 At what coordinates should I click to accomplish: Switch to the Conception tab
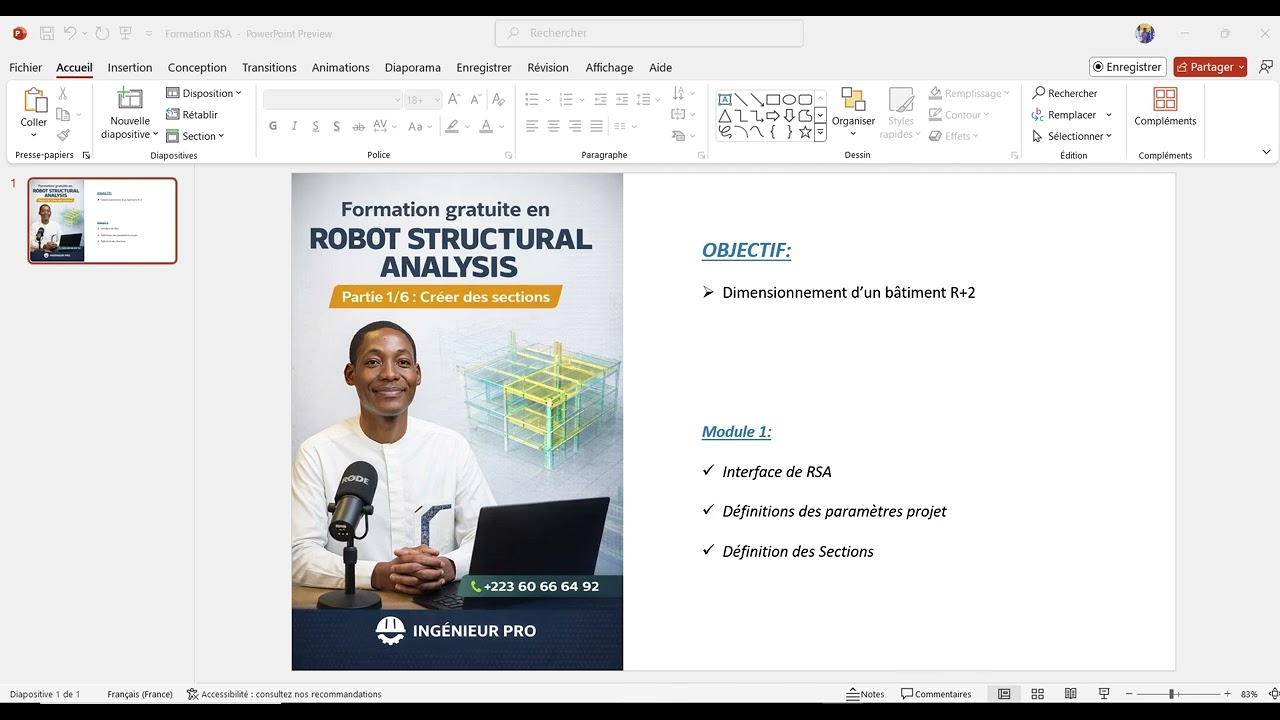tap(197, 67)
